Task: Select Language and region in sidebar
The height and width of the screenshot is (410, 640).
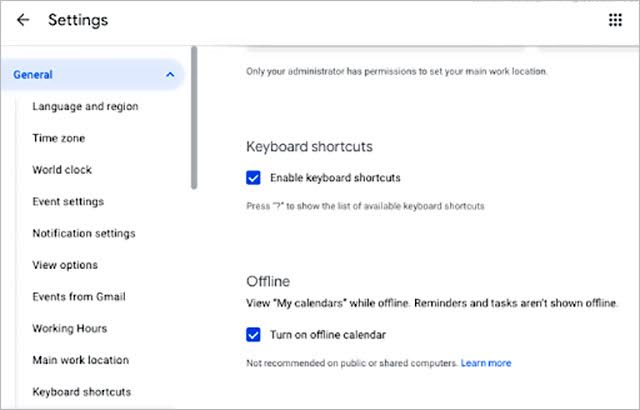Action: point(85,106)
